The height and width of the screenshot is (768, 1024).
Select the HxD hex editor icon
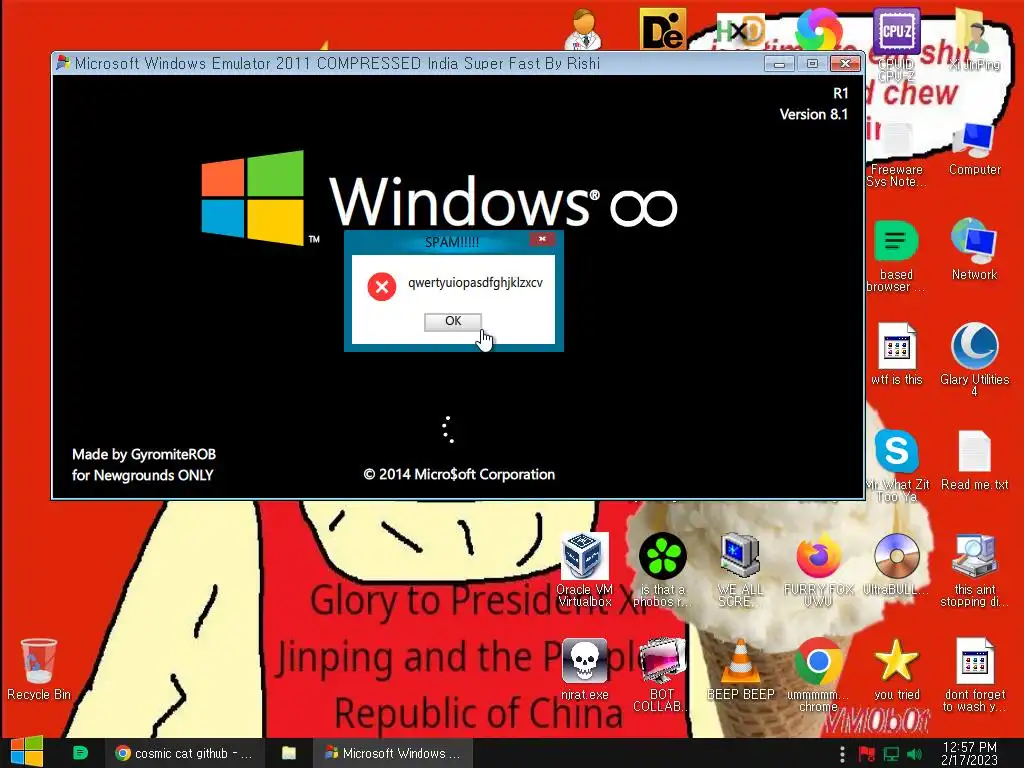(x=740, y=30)
